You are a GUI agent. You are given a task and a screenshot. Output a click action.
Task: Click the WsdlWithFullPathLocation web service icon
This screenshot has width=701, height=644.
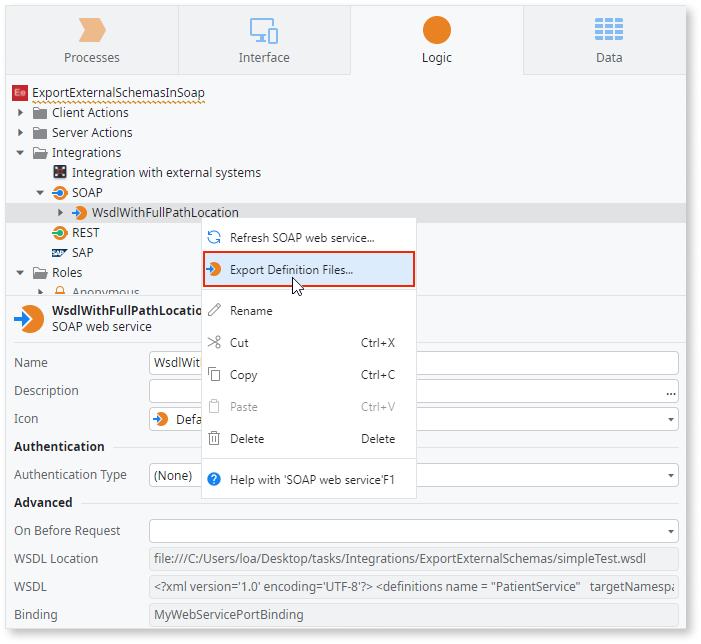click(x=80, y=213)
